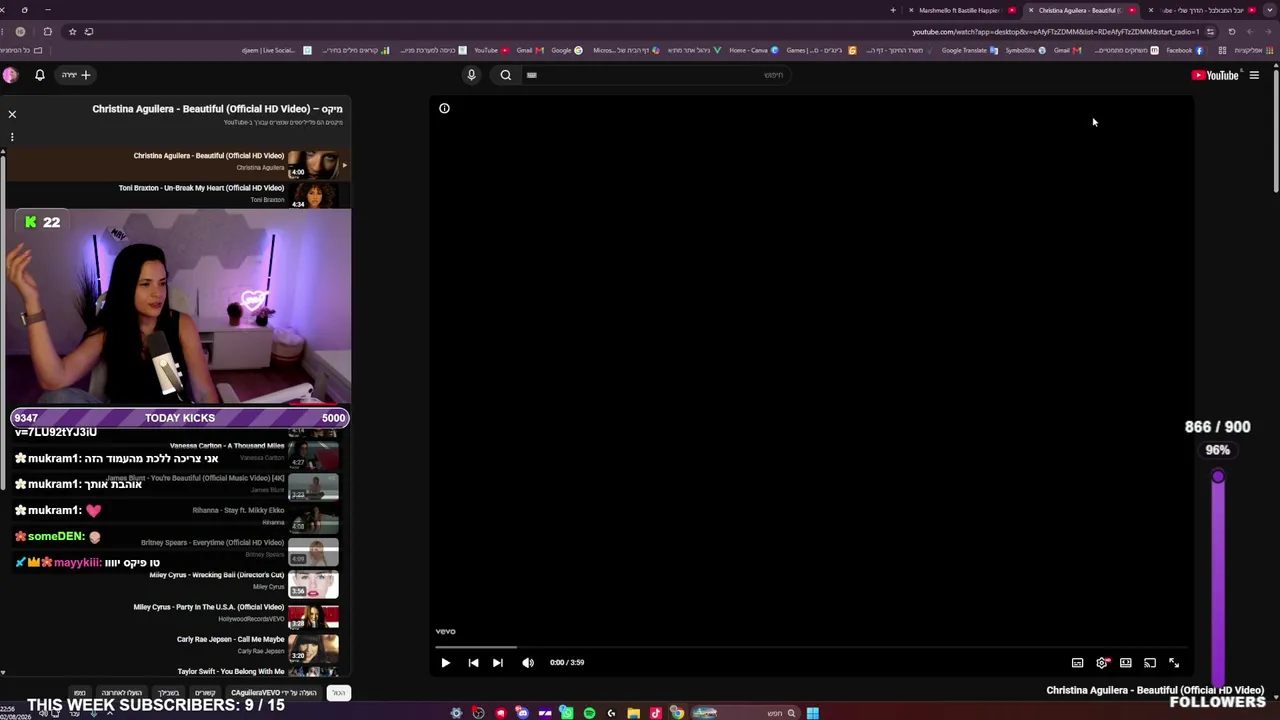Open the Windows Start menu
This screenshot has width=1280, height=720.
pos(813,713)
